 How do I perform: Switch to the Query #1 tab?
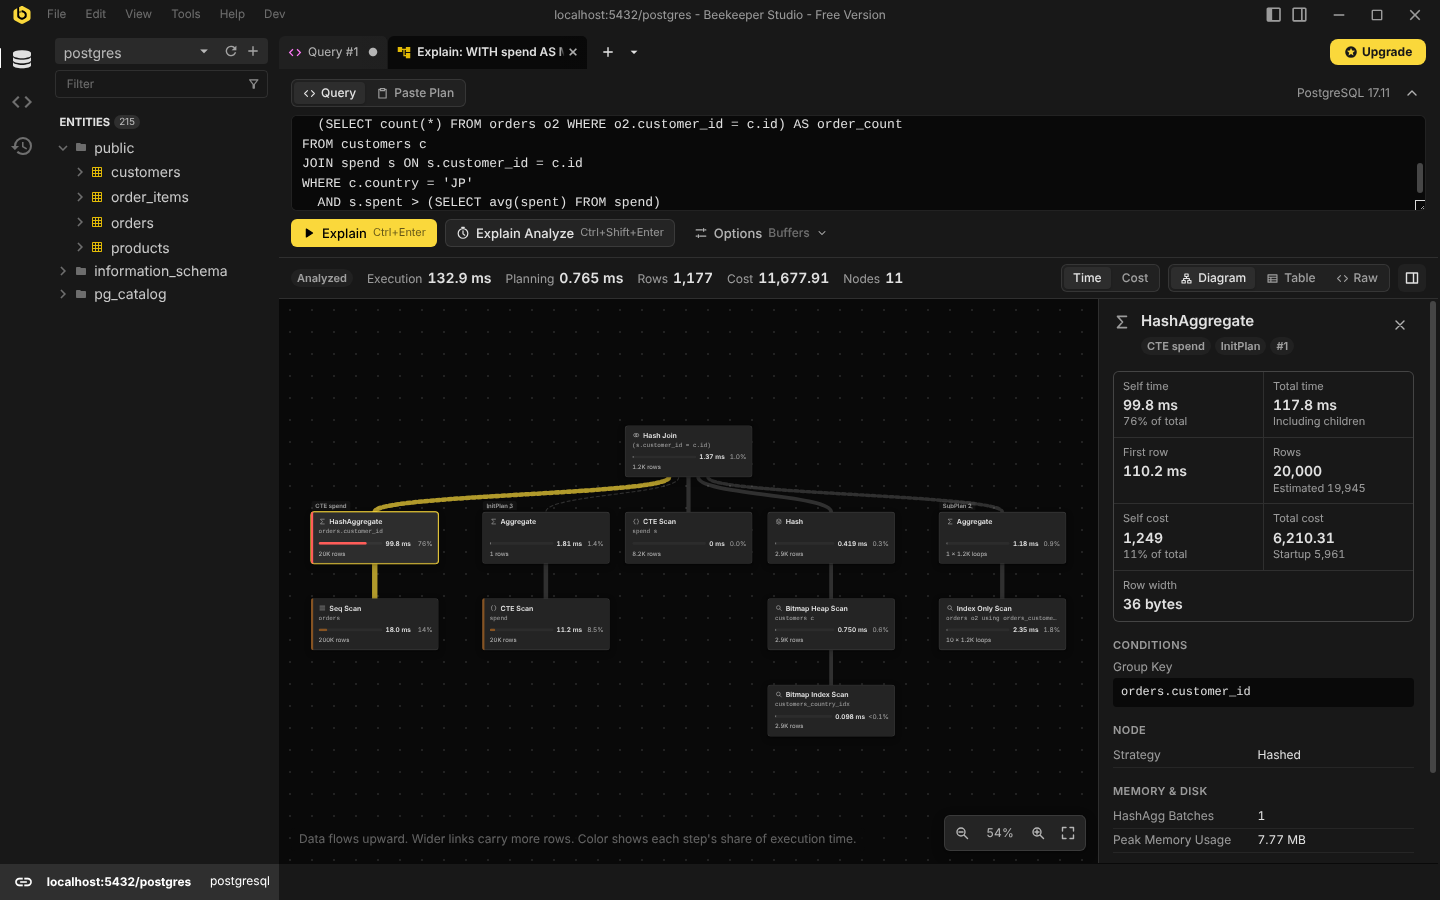333,52
